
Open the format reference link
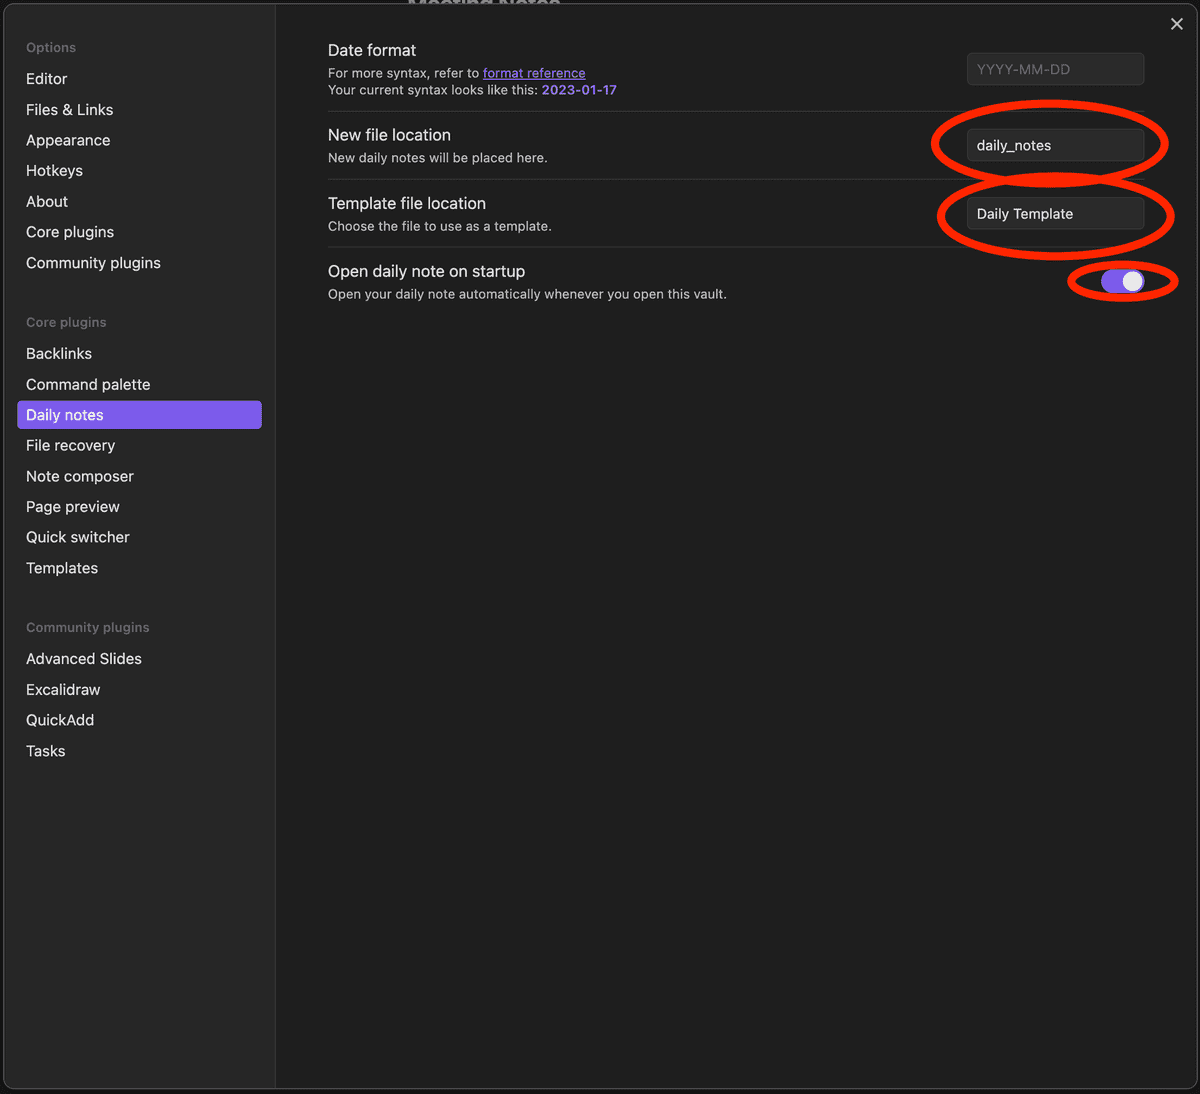click(x=534, y=73)
